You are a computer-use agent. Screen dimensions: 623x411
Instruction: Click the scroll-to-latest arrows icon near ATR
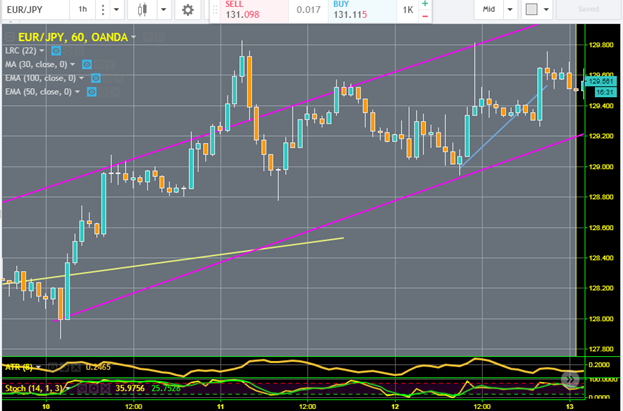(x=571, y=380)
